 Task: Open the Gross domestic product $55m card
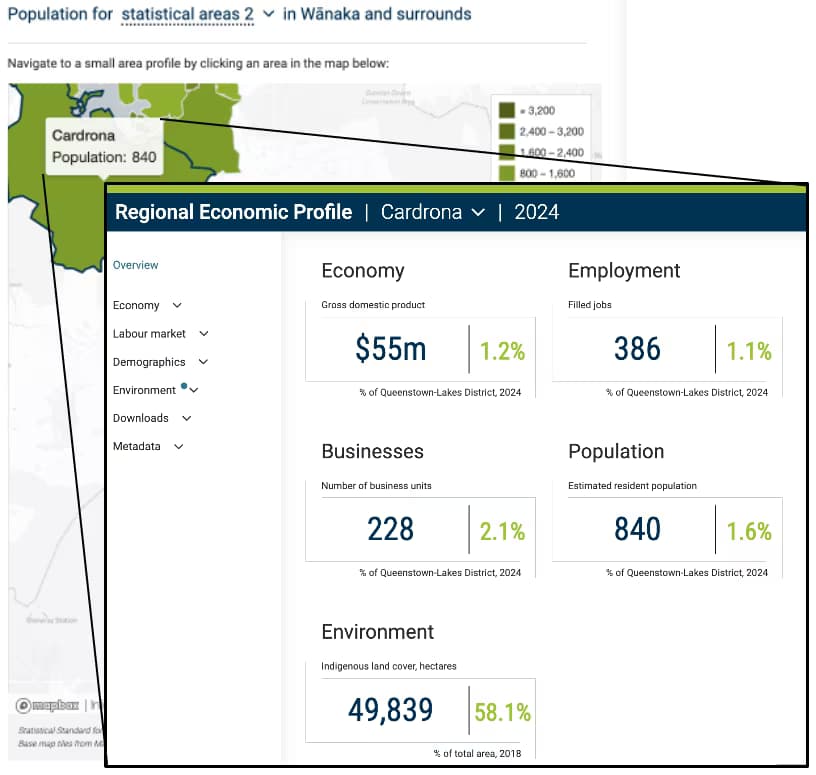(x=420, y=349)
